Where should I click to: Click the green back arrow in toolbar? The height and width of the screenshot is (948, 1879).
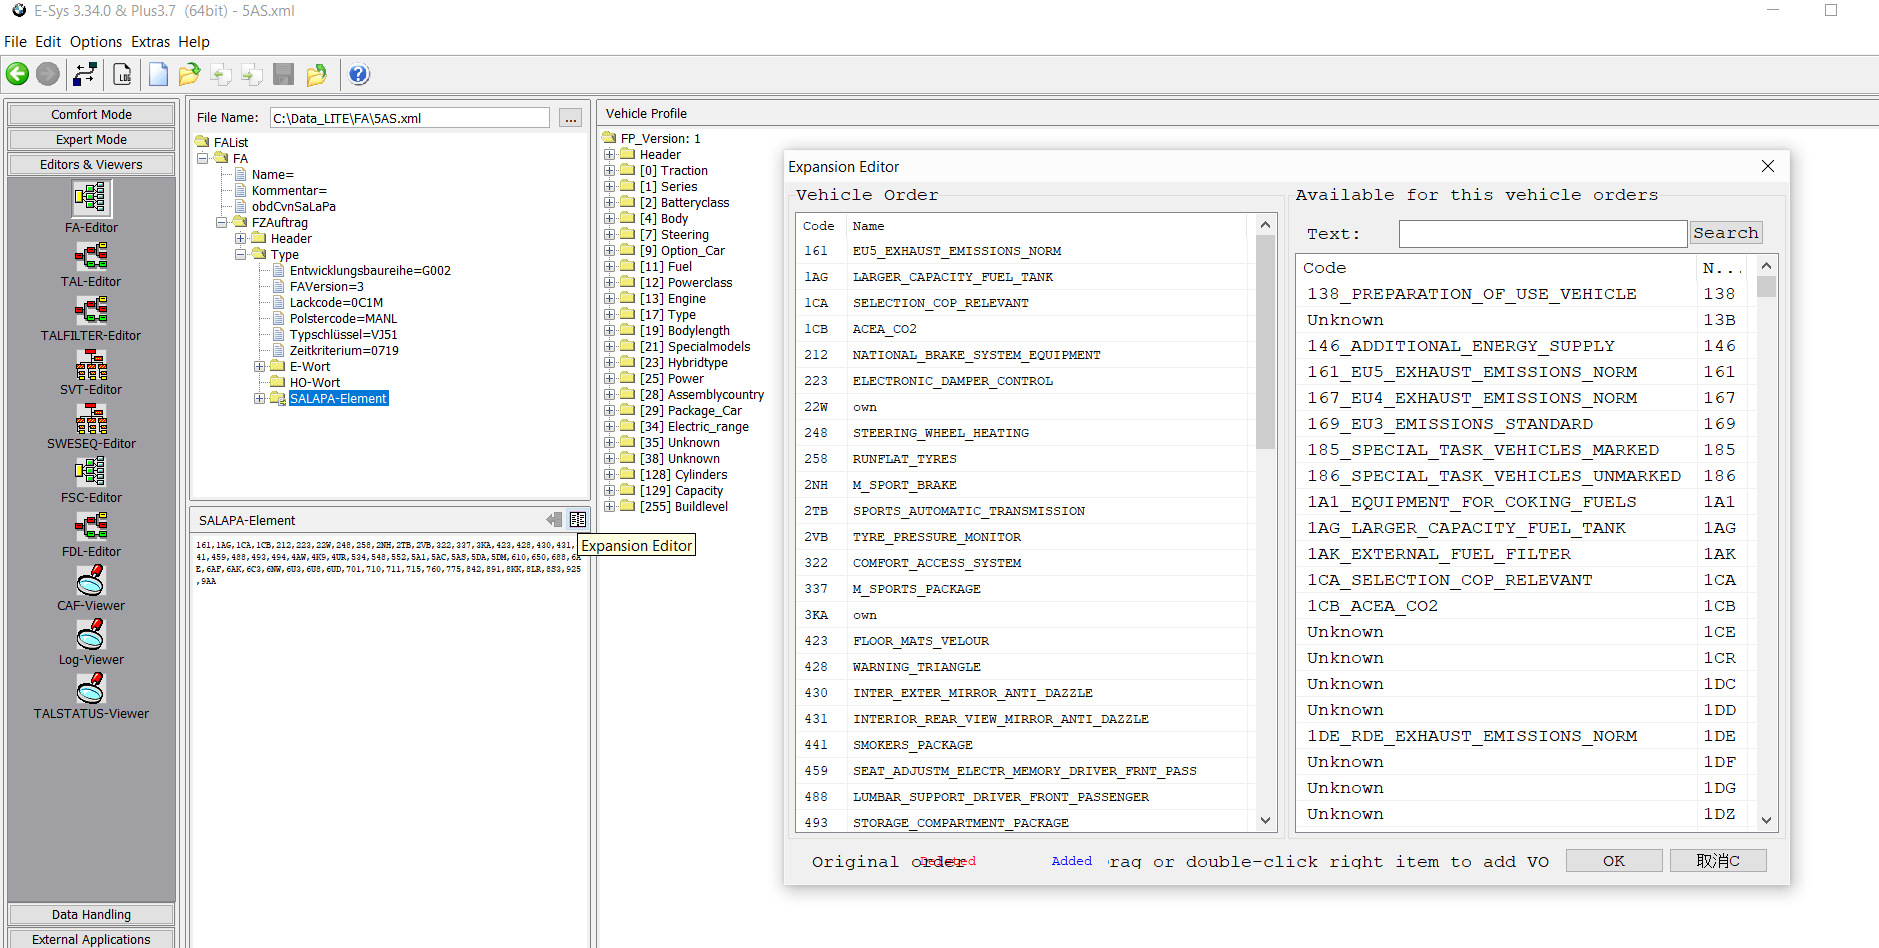point(17,74)
